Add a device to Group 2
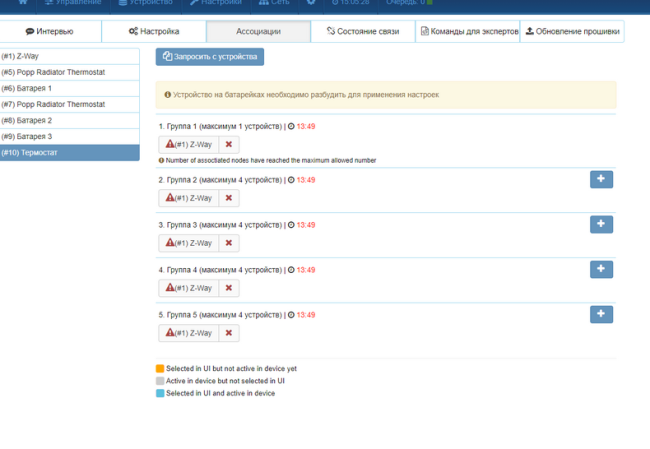 click(x=601, y=179)
